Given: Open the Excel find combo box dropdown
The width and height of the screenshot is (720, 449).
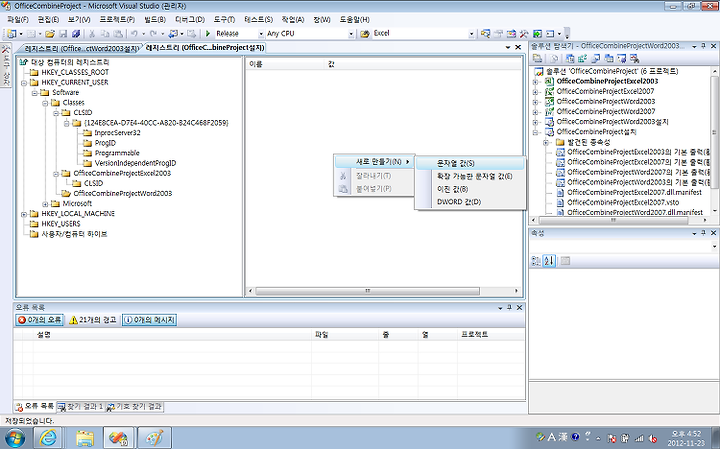Looking at the screenshot, I should coord(472,34).
